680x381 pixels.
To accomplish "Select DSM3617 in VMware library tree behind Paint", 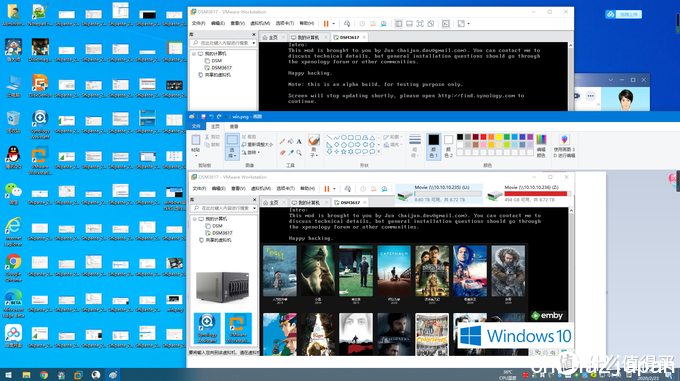I will 222,68.
